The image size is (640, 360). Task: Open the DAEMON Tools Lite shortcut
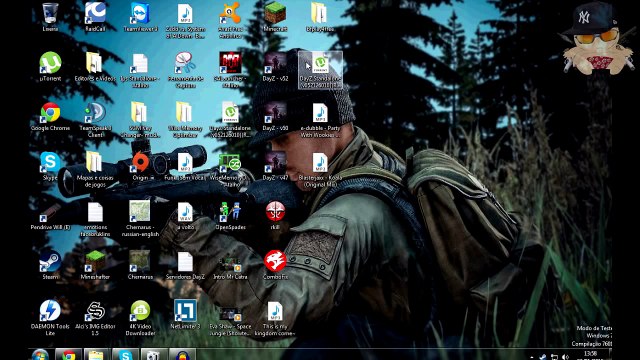click(50, 318)
